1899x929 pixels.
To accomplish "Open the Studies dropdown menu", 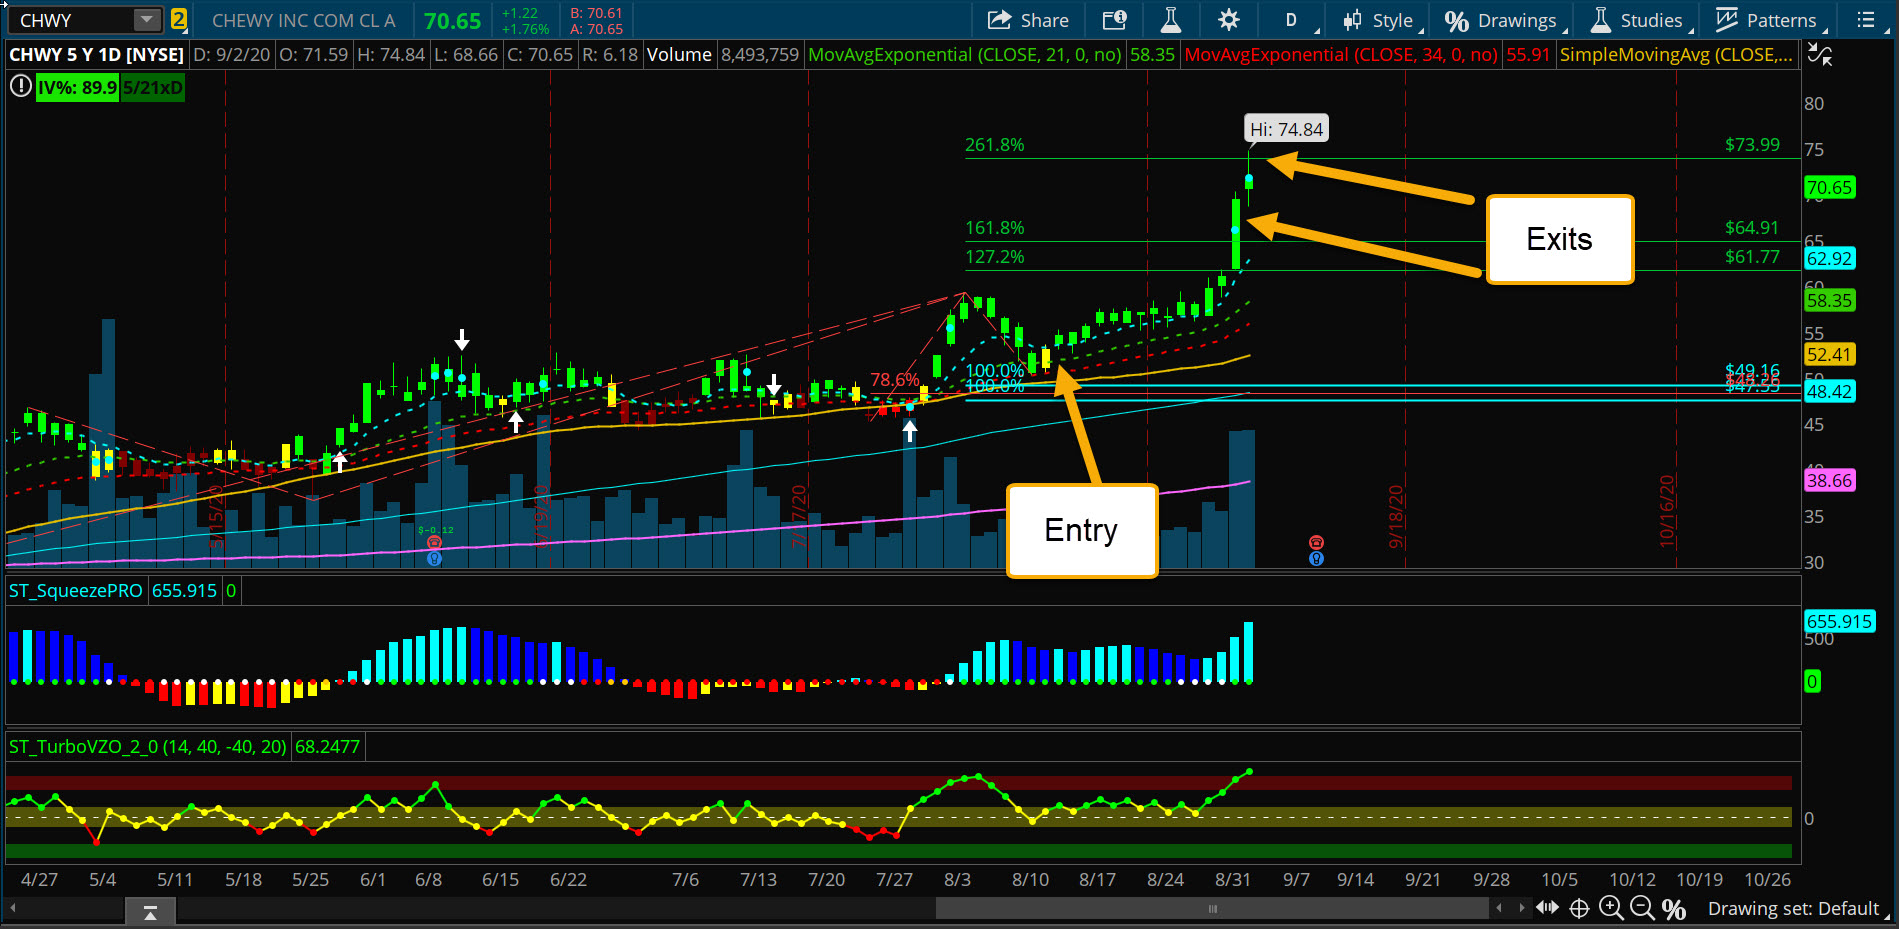I will pos(1651,20).
